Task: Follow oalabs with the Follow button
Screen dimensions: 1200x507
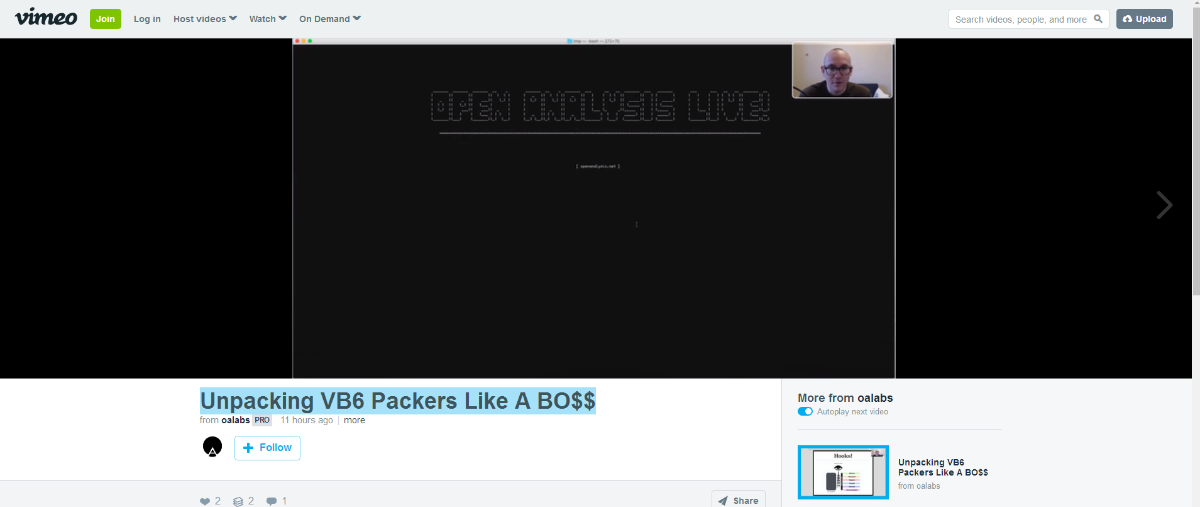Action: tap(267, 448)
